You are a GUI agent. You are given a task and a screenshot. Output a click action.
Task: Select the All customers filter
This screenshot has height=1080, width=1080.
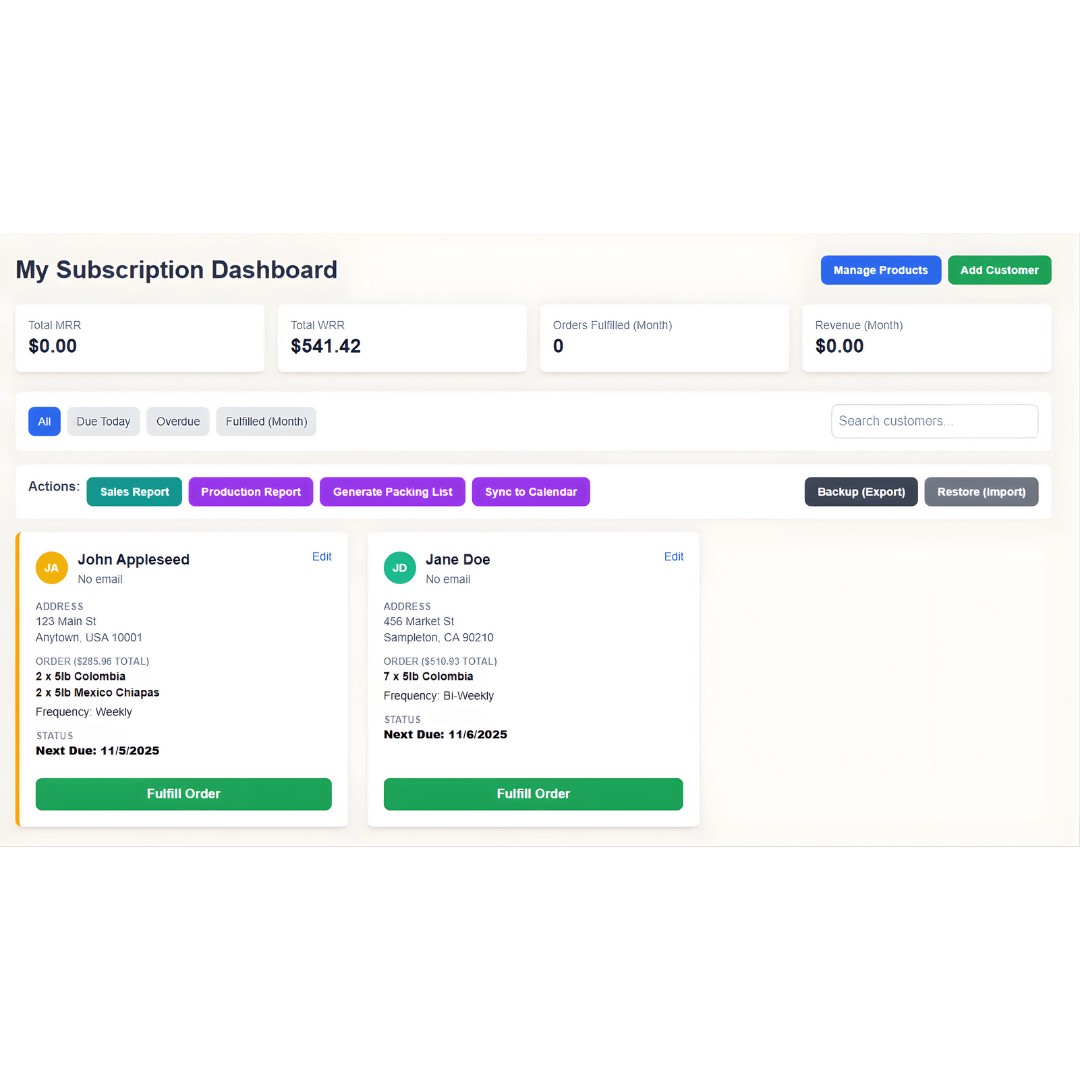[44, 421]
